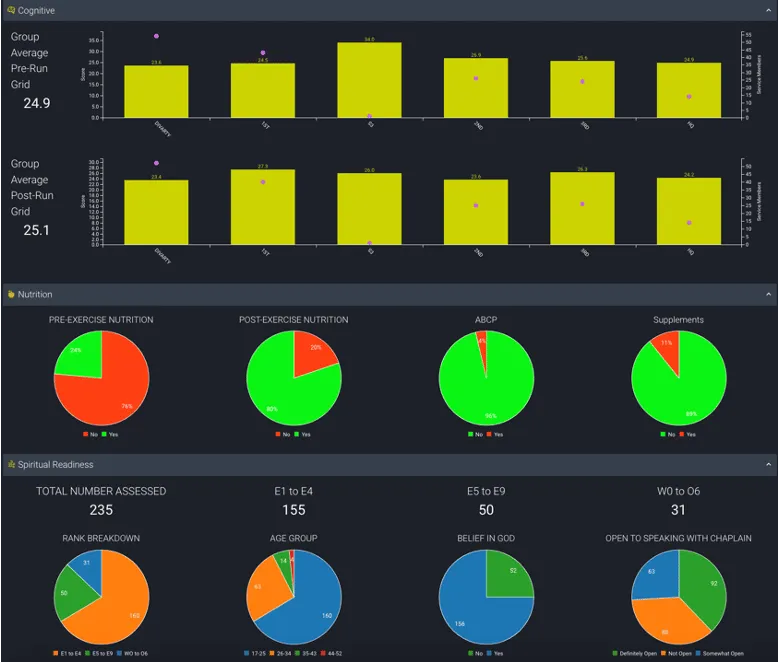Toggle Somewhat Open legend in chaplain chart
Viewport: 778px width, 662px height.
(x=720, y=653)
